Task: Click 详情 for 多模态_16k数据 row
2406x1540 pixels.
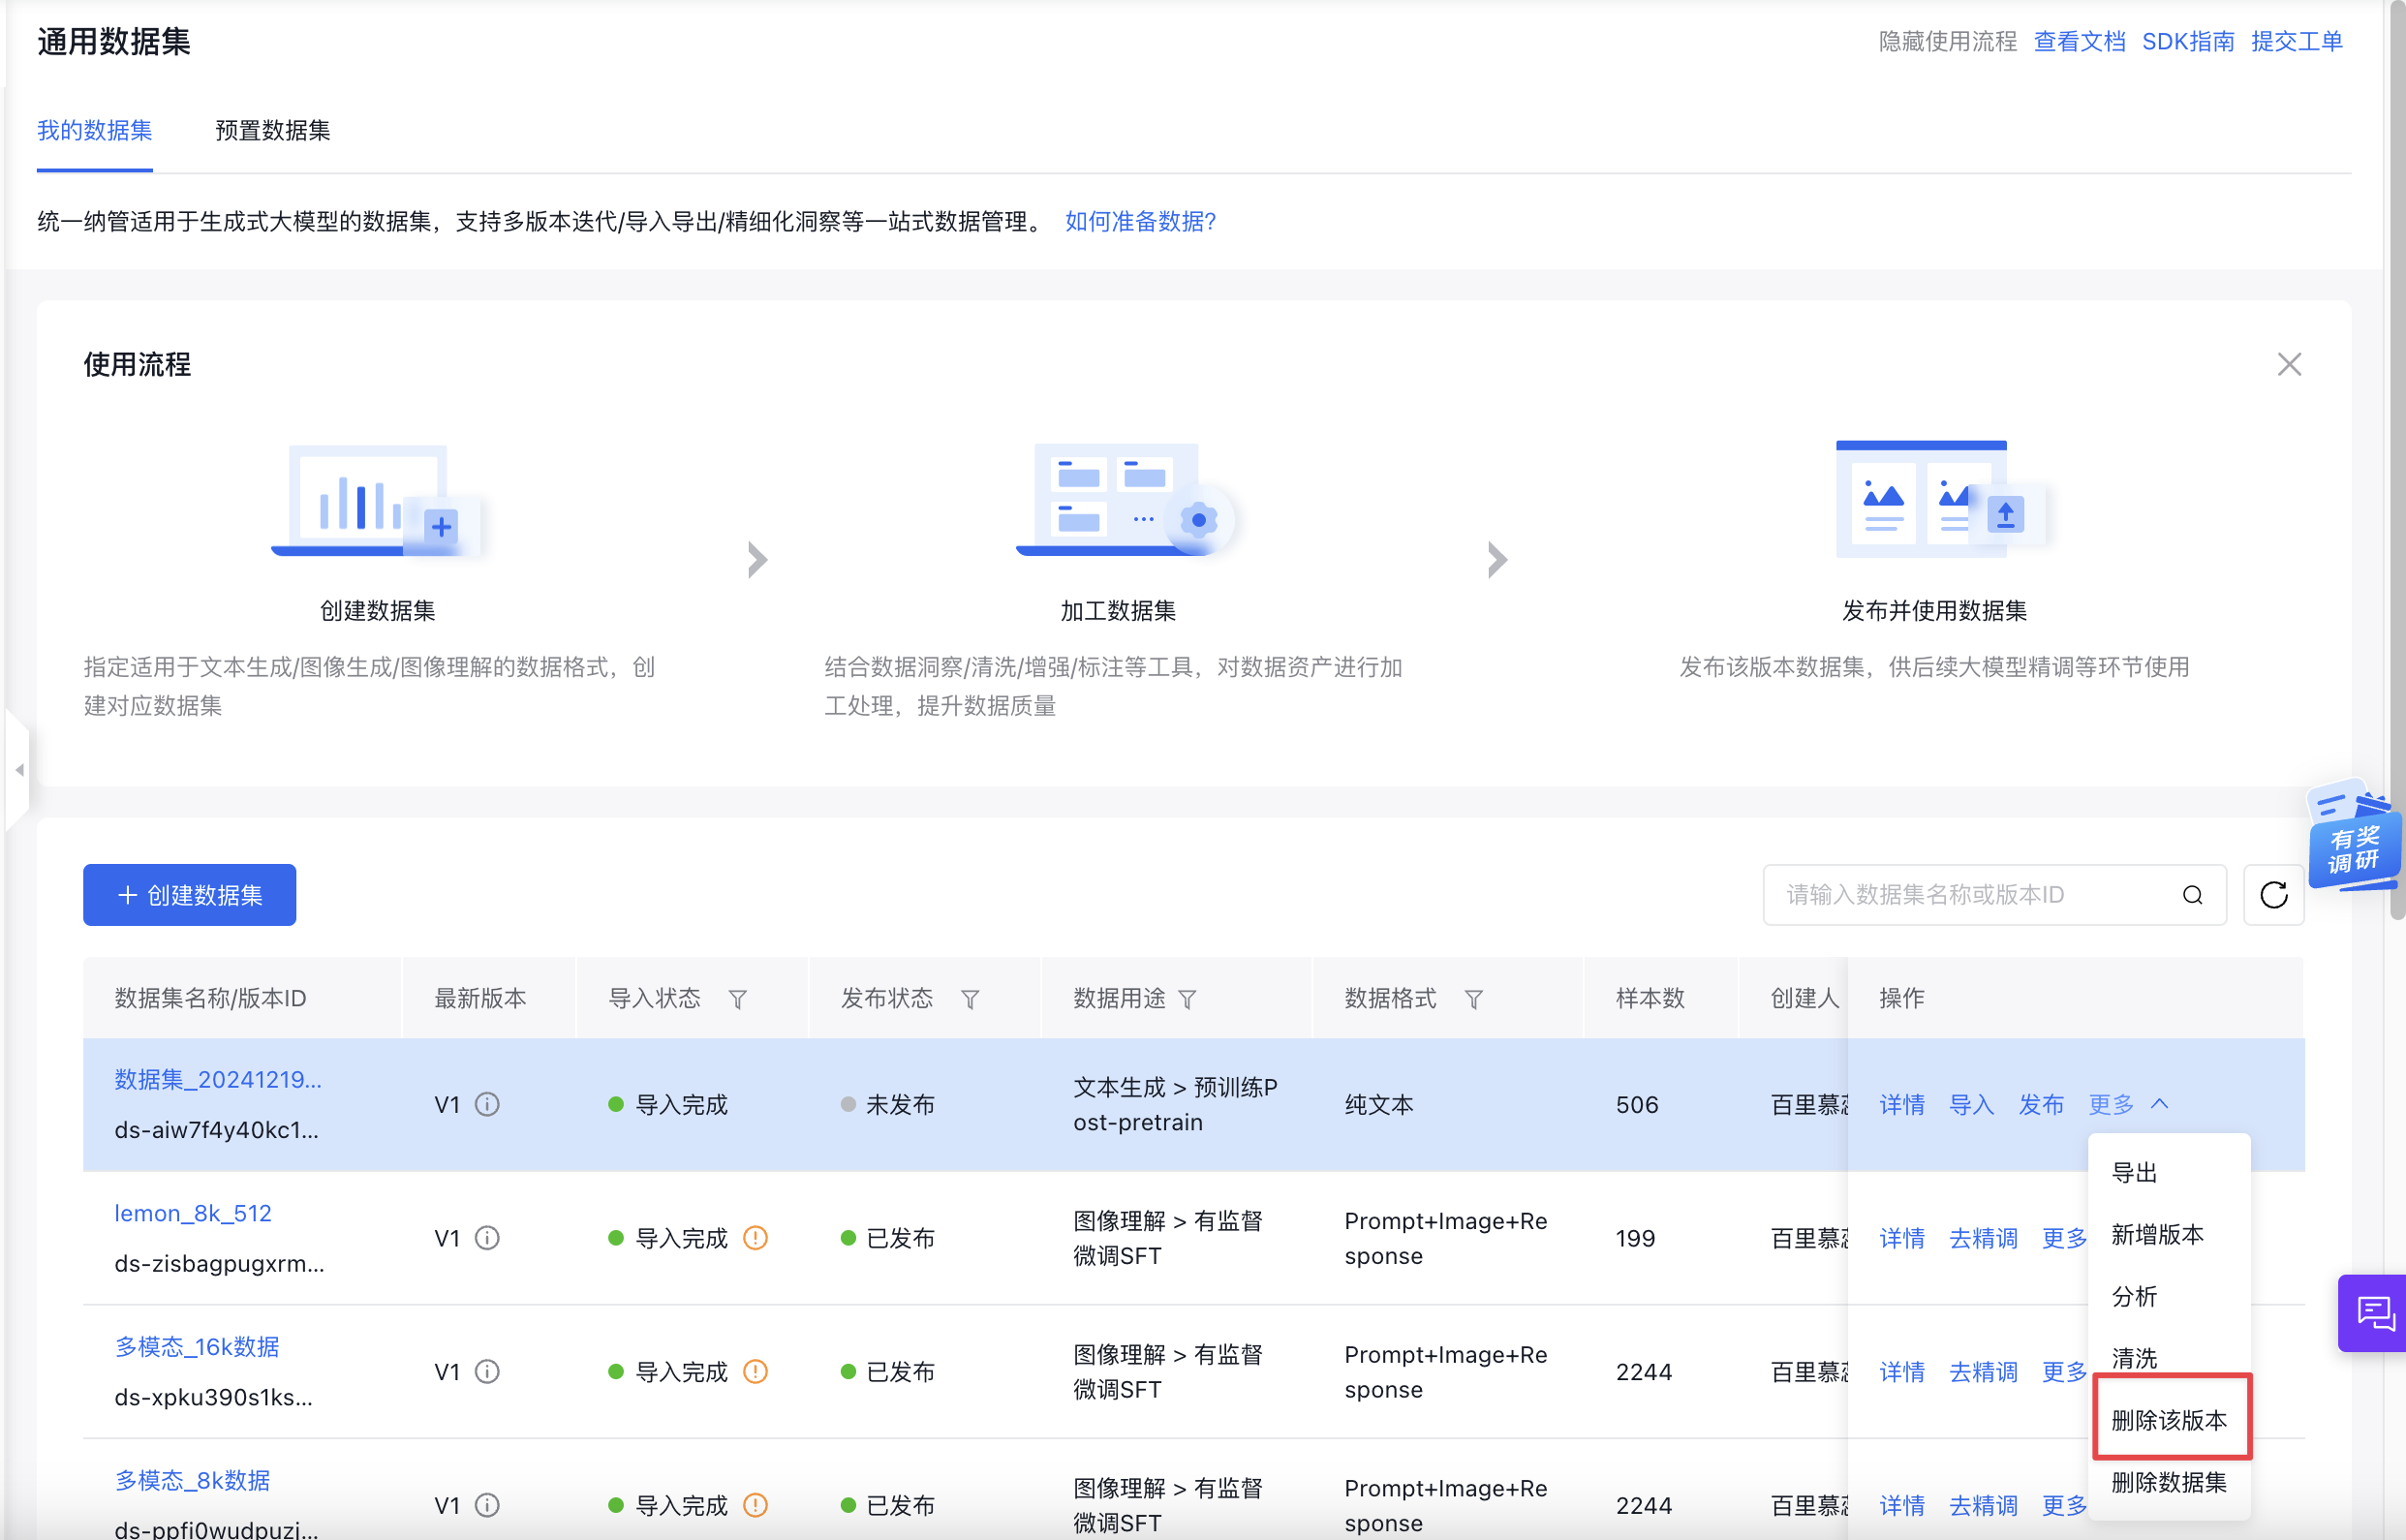Action: pos(1901,1371)
